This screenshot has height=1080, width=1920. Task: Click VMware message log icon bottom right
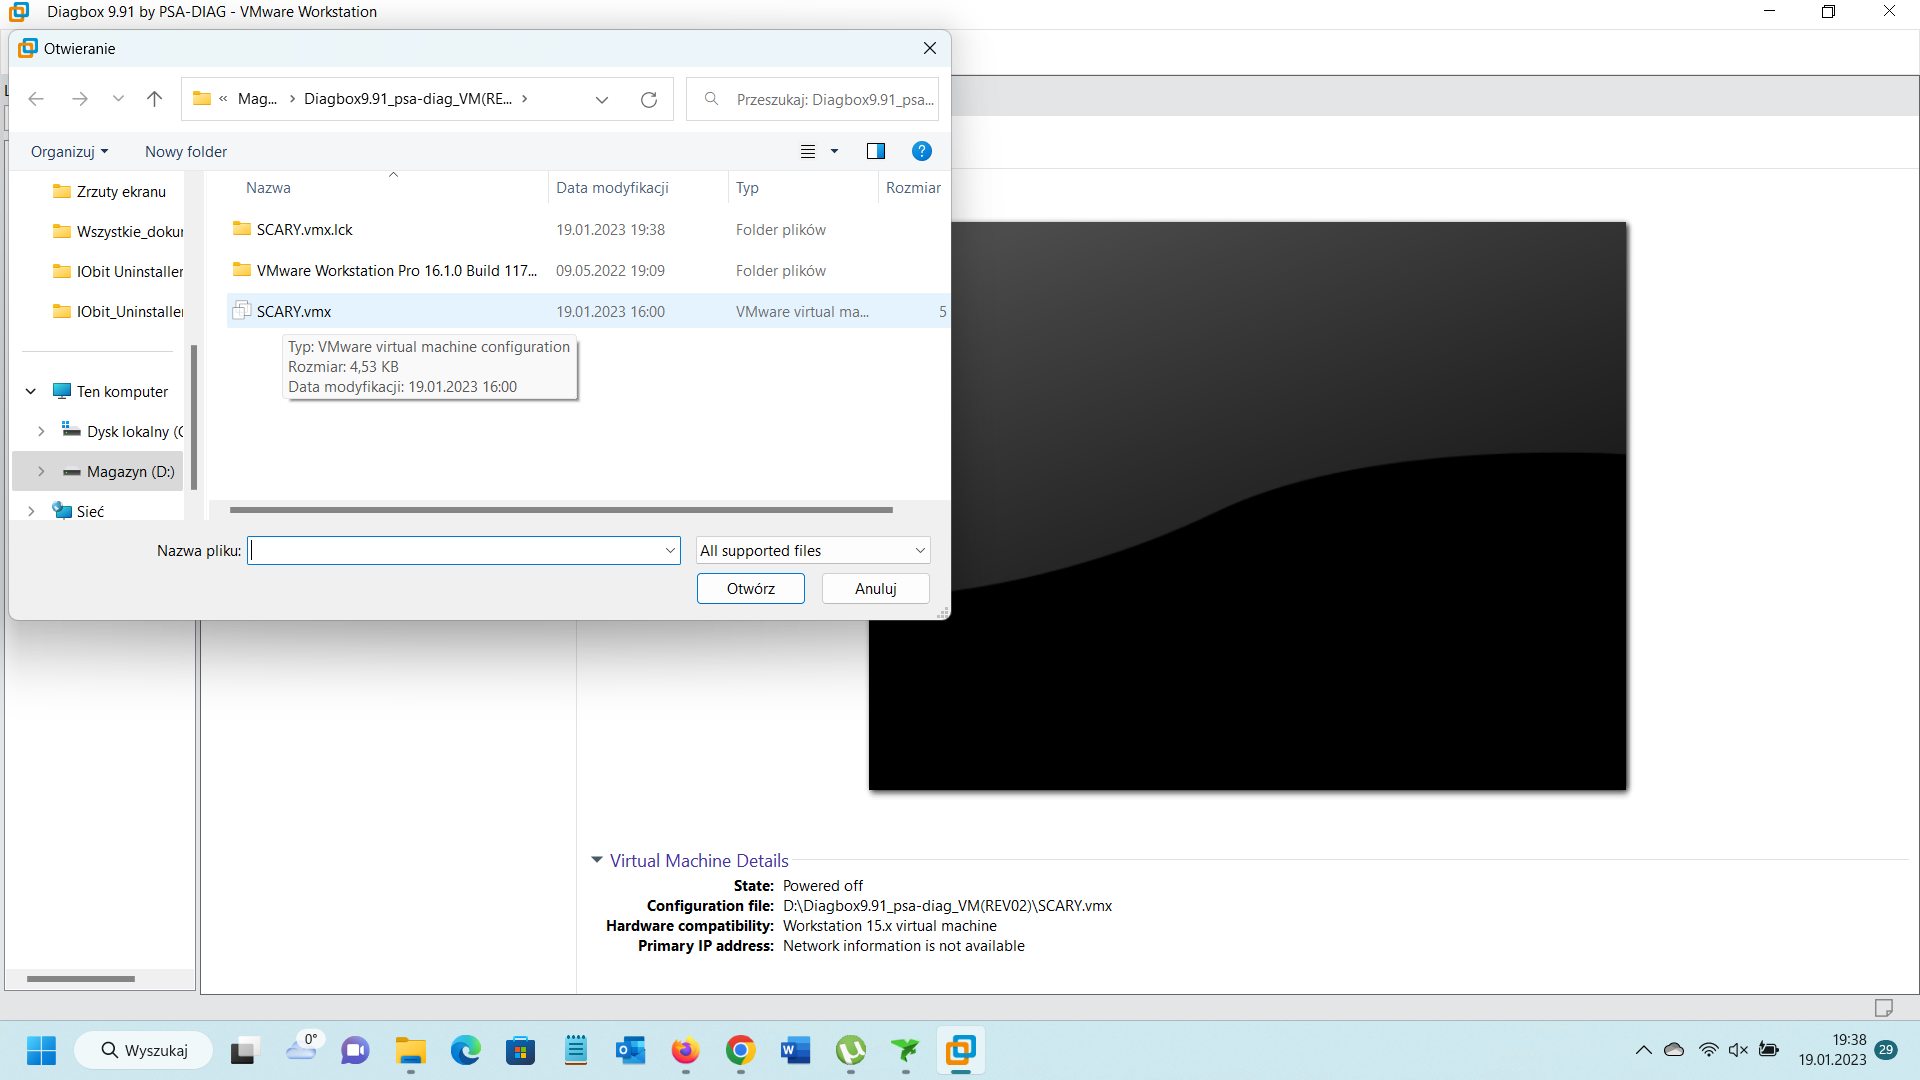pyautogui.click(x=1883, y=1007)
